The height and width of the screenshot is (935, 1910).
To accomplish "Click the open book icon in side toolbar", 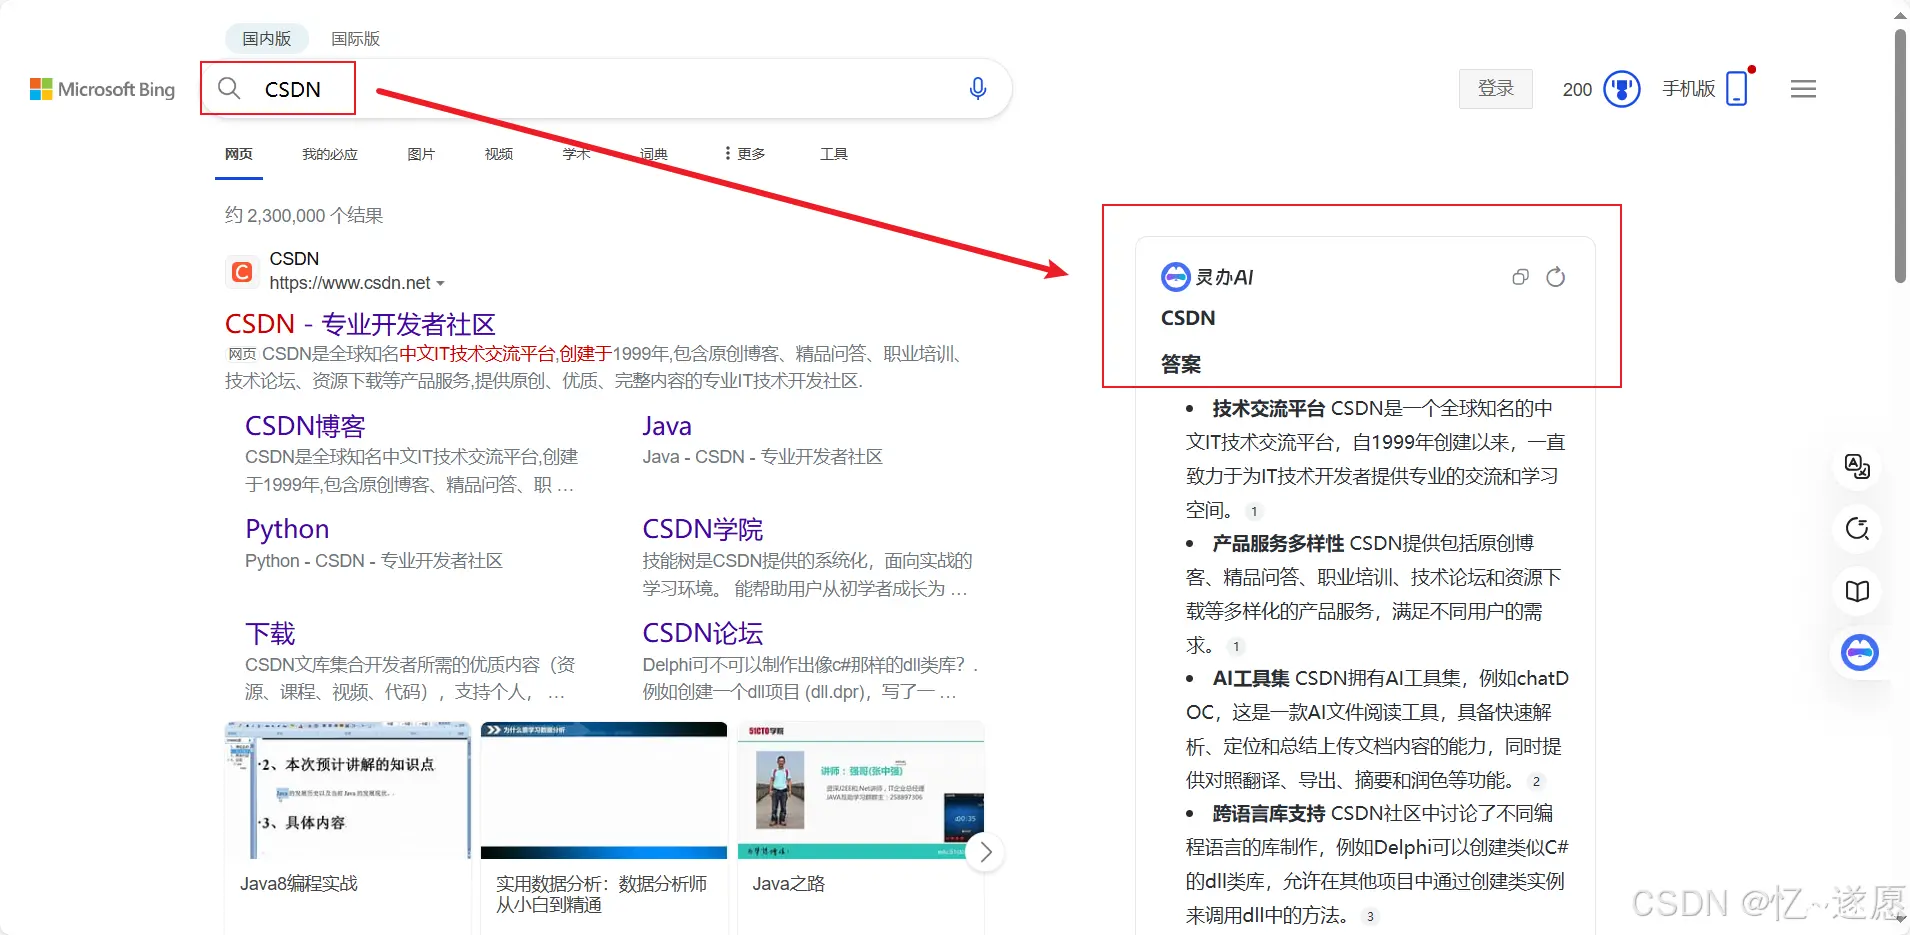I will pyautogui.click(x=1857, y=591).
